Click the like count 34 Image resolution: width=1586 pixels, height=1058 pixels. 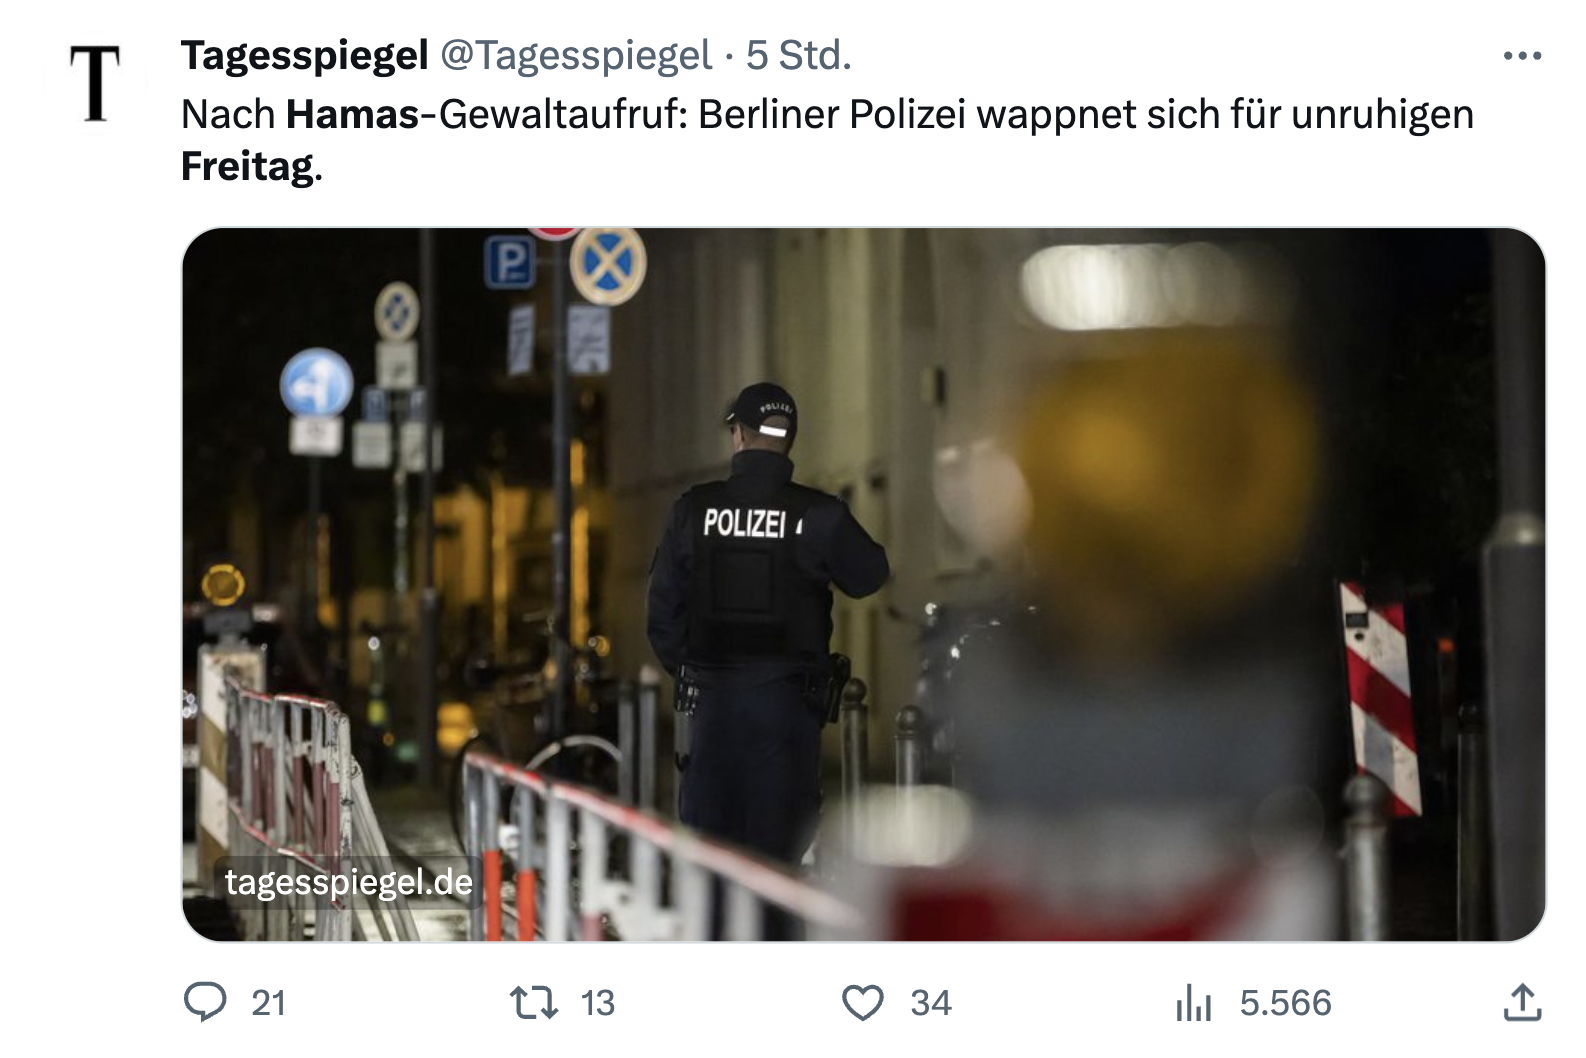pos(931,1003)
